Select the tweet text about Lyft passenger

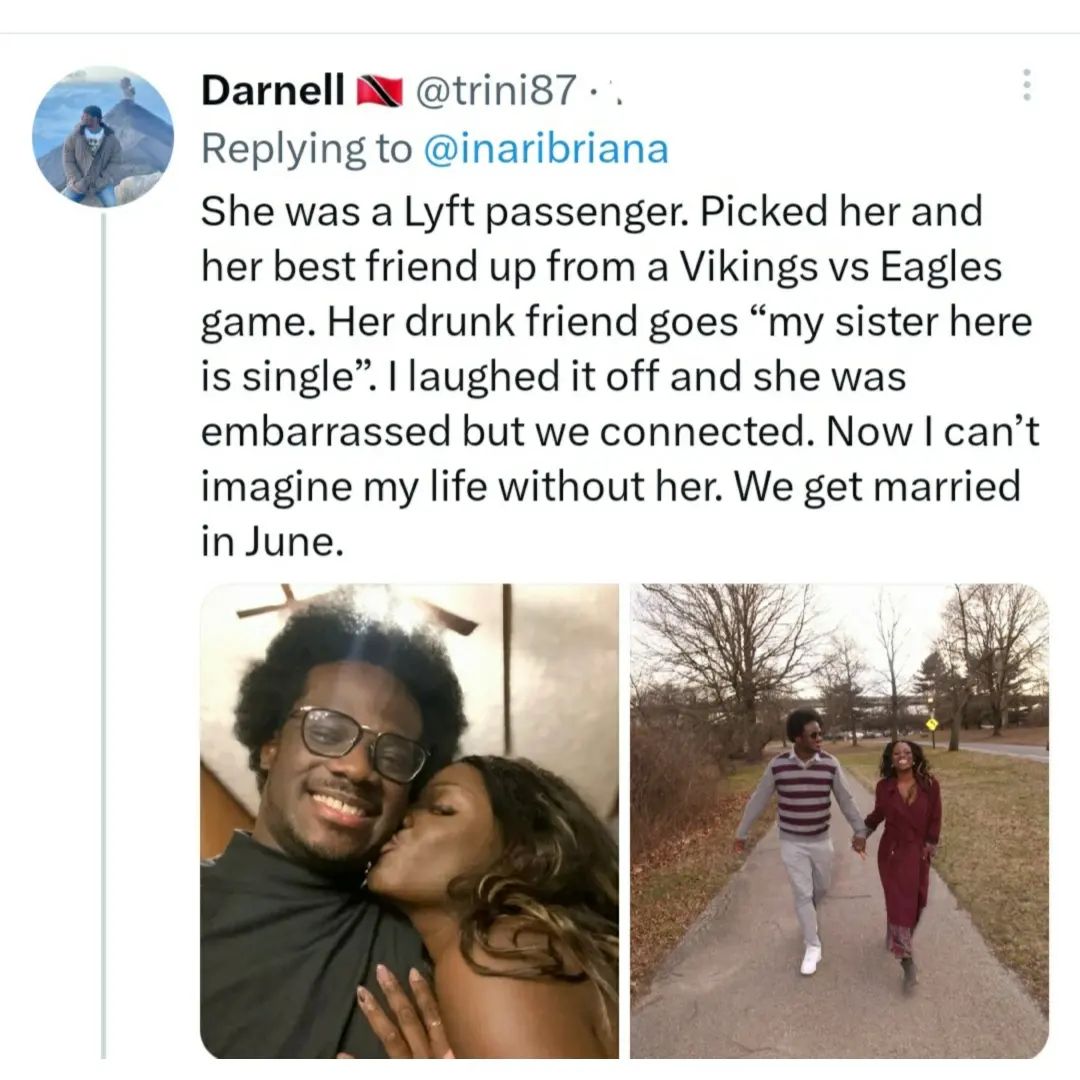coord(620,376)
